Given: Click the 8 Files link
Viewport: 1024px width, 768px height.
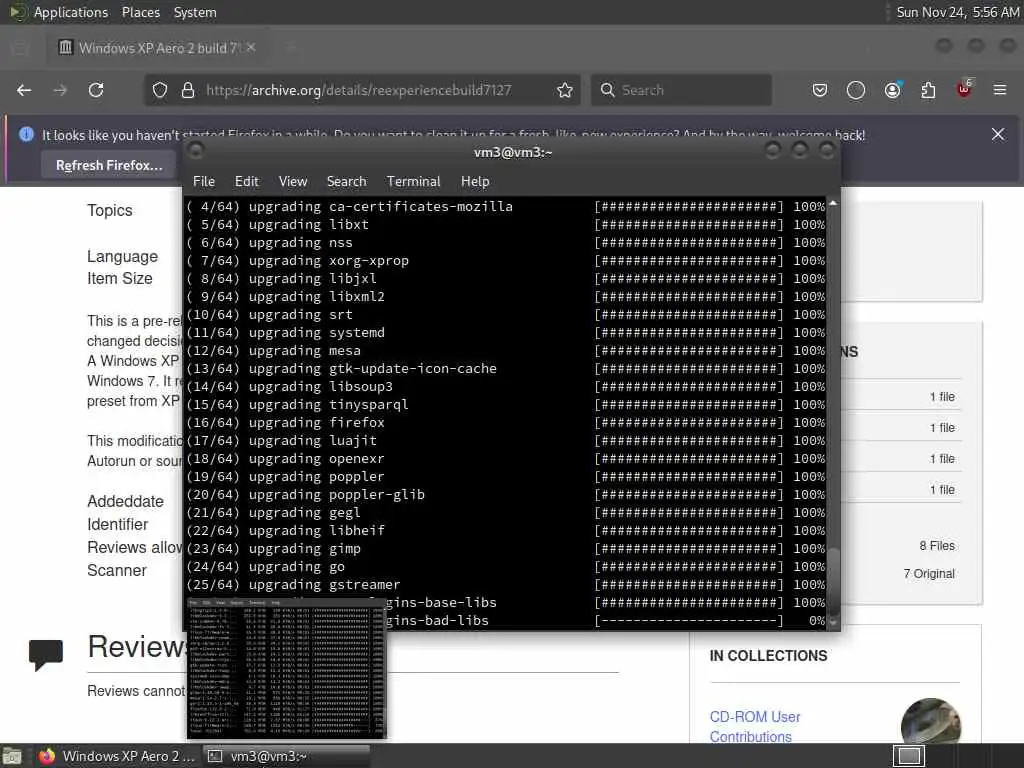Looking at the screenshot, I should click(x=936, y=545).
